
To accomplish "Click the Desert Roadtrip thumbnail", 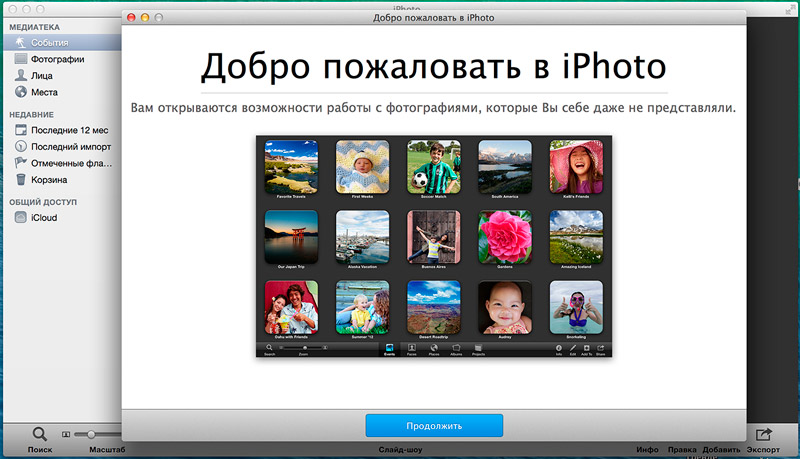I will click(x=434, y=307).
